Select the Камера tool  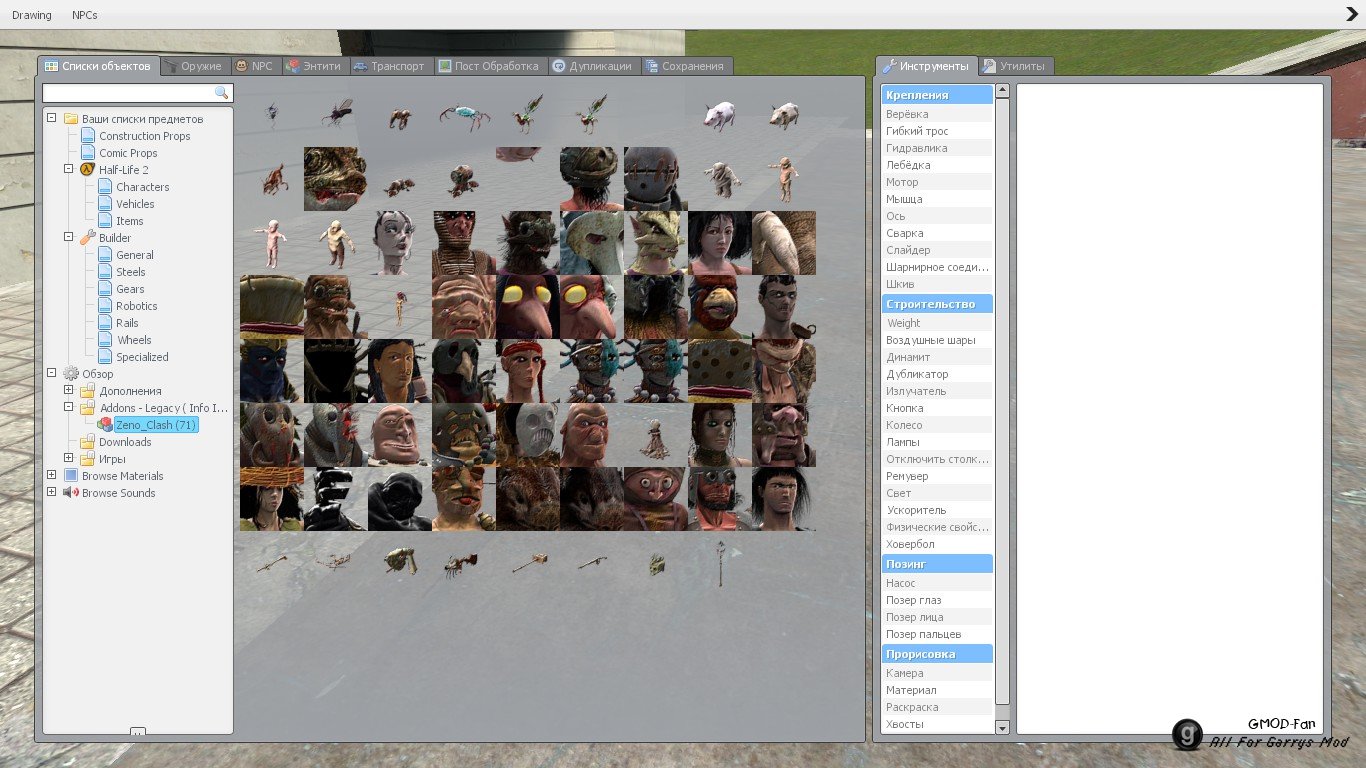point(937,673)
